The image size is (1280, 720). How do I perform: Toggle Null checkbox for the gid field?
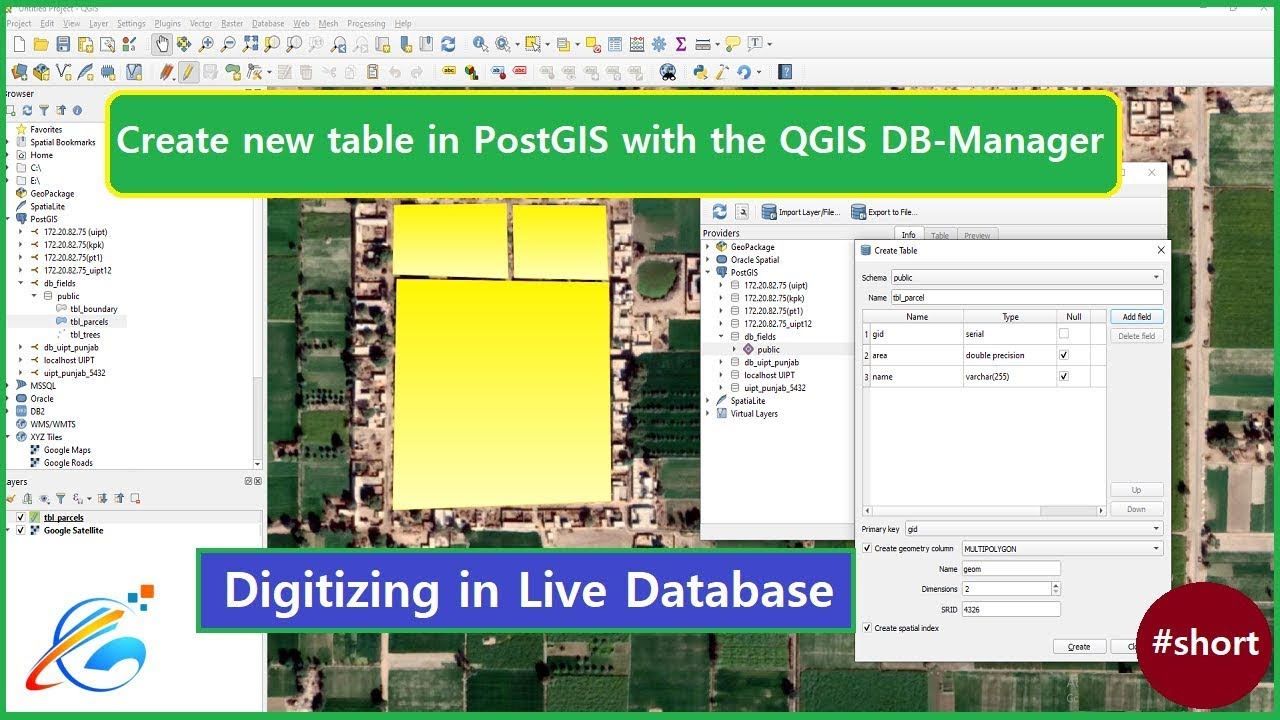(1064, 334)
